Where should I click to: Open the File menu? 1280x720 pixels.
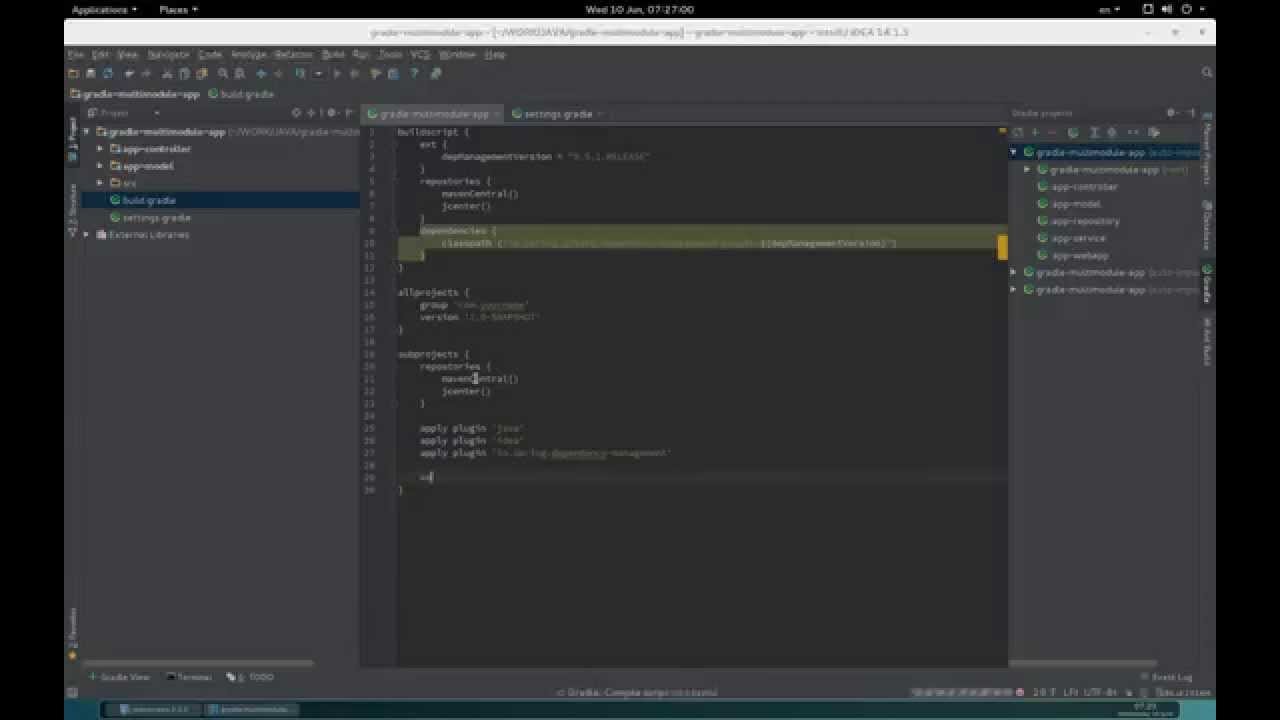pos(75,54)
